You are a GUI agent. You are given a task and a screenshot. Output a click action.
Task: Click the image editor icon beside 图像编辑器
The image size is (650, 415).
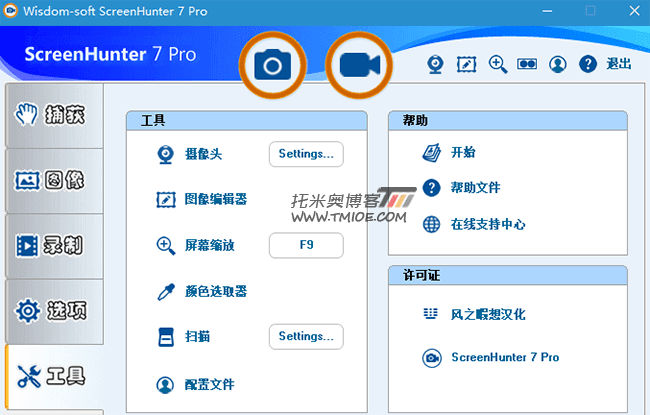(x=165, y=199)
